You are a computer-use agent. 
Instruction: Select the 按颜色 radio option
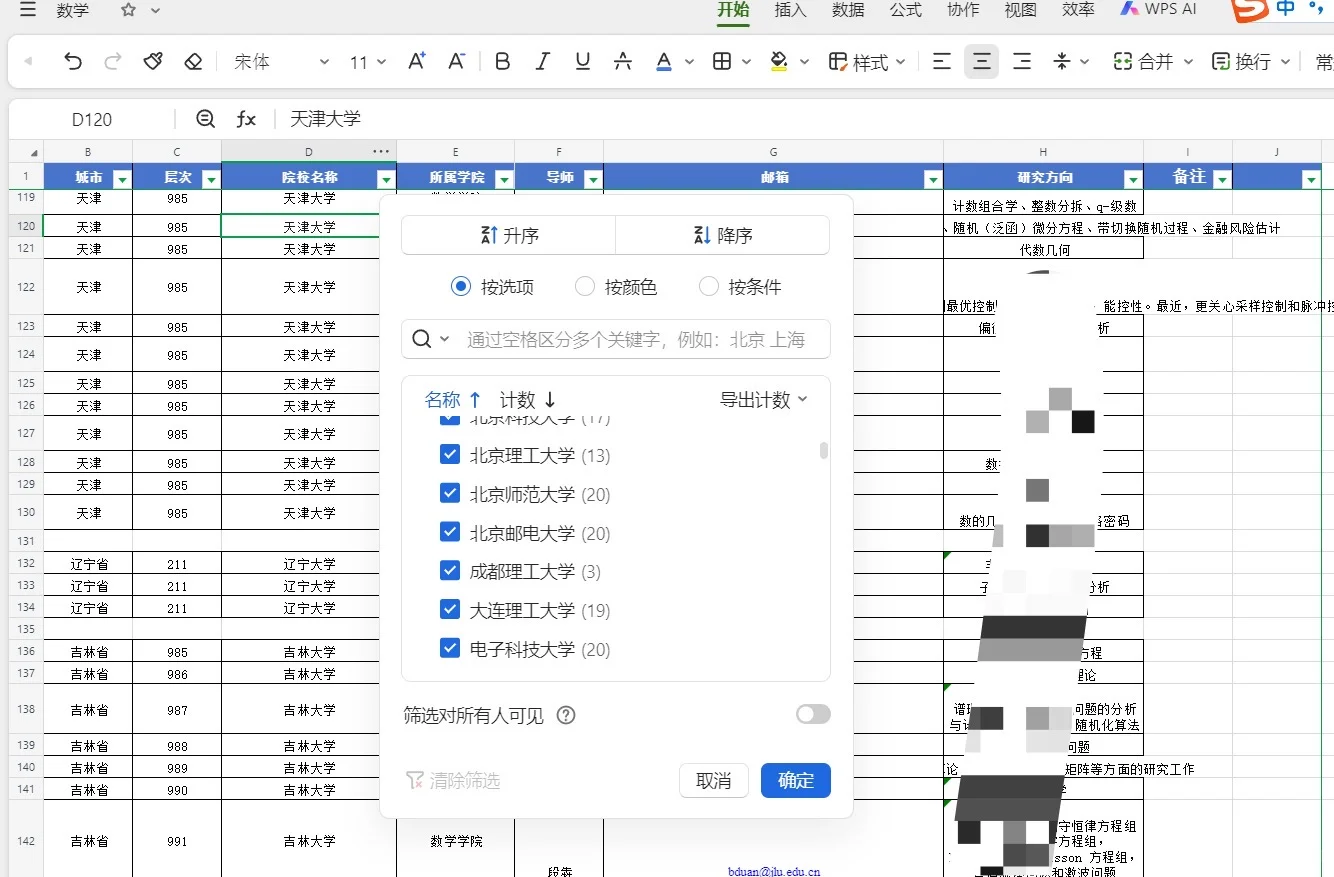click(x=585, y=287)
